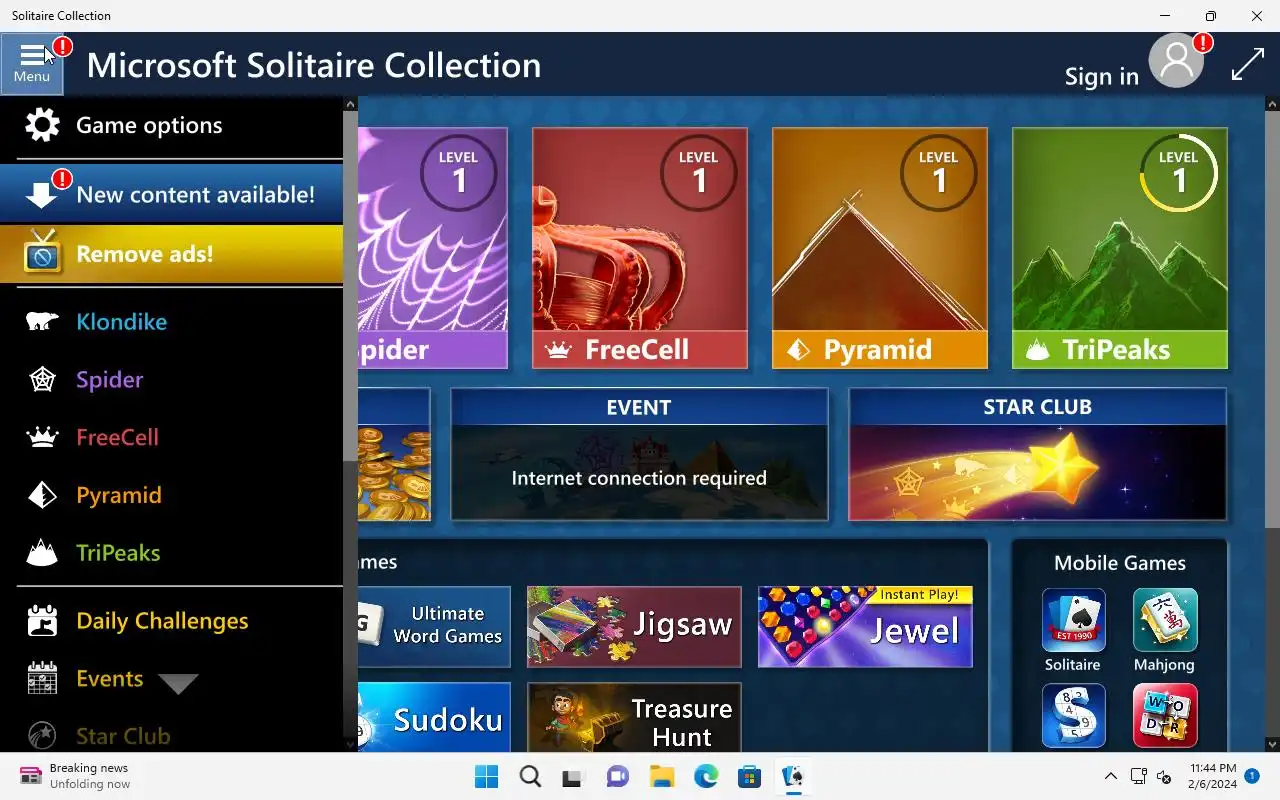Viewport: 1280px width, 800px height.
Task: Open the Sudoku game tile
Action: pyautogui.click(x=434, y=717)
